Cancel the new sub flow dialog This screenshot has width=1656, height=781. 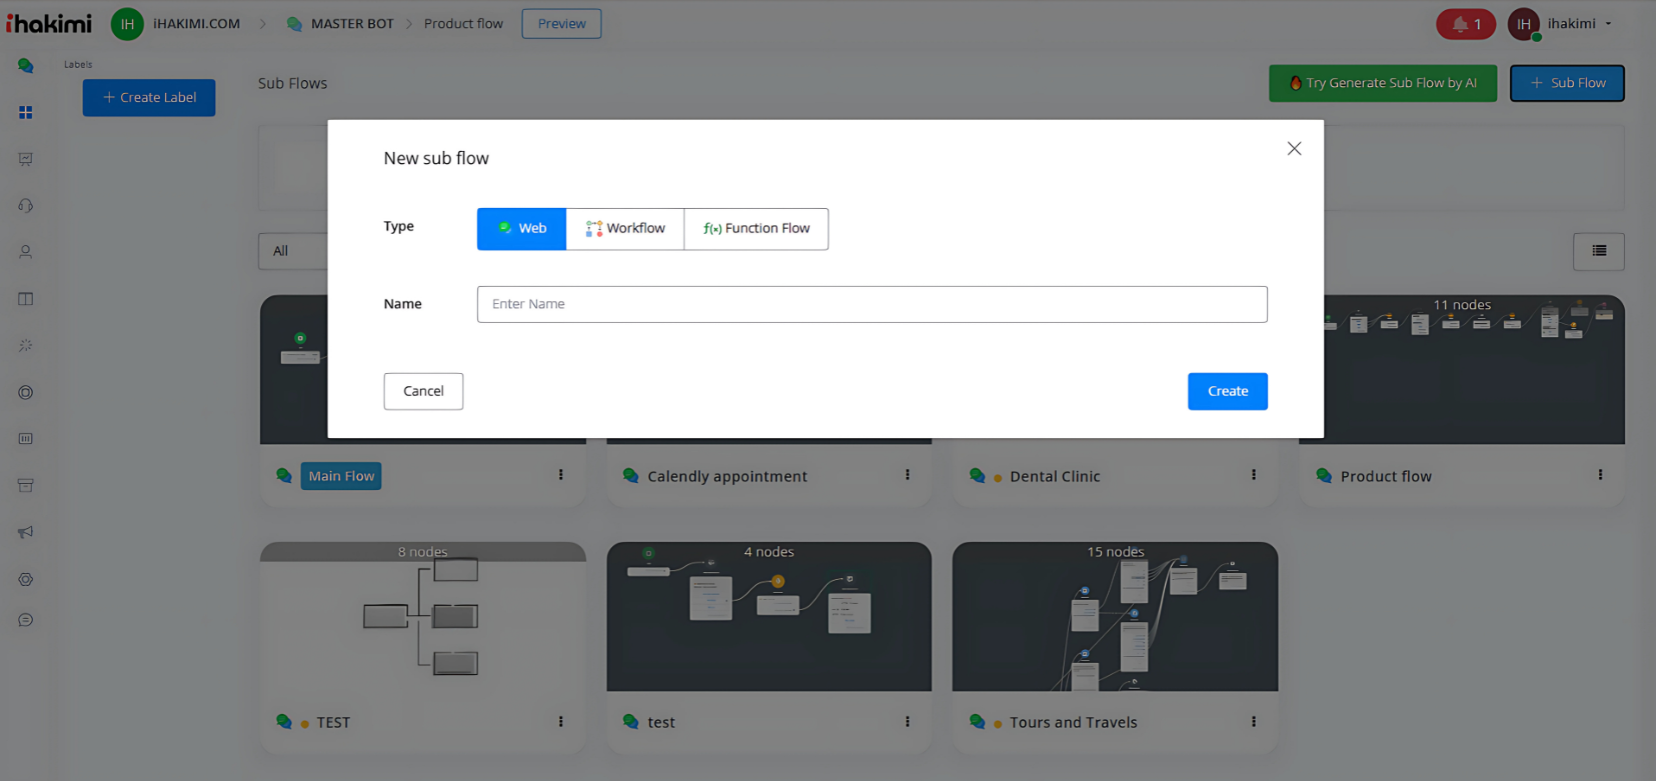(423, 391)
